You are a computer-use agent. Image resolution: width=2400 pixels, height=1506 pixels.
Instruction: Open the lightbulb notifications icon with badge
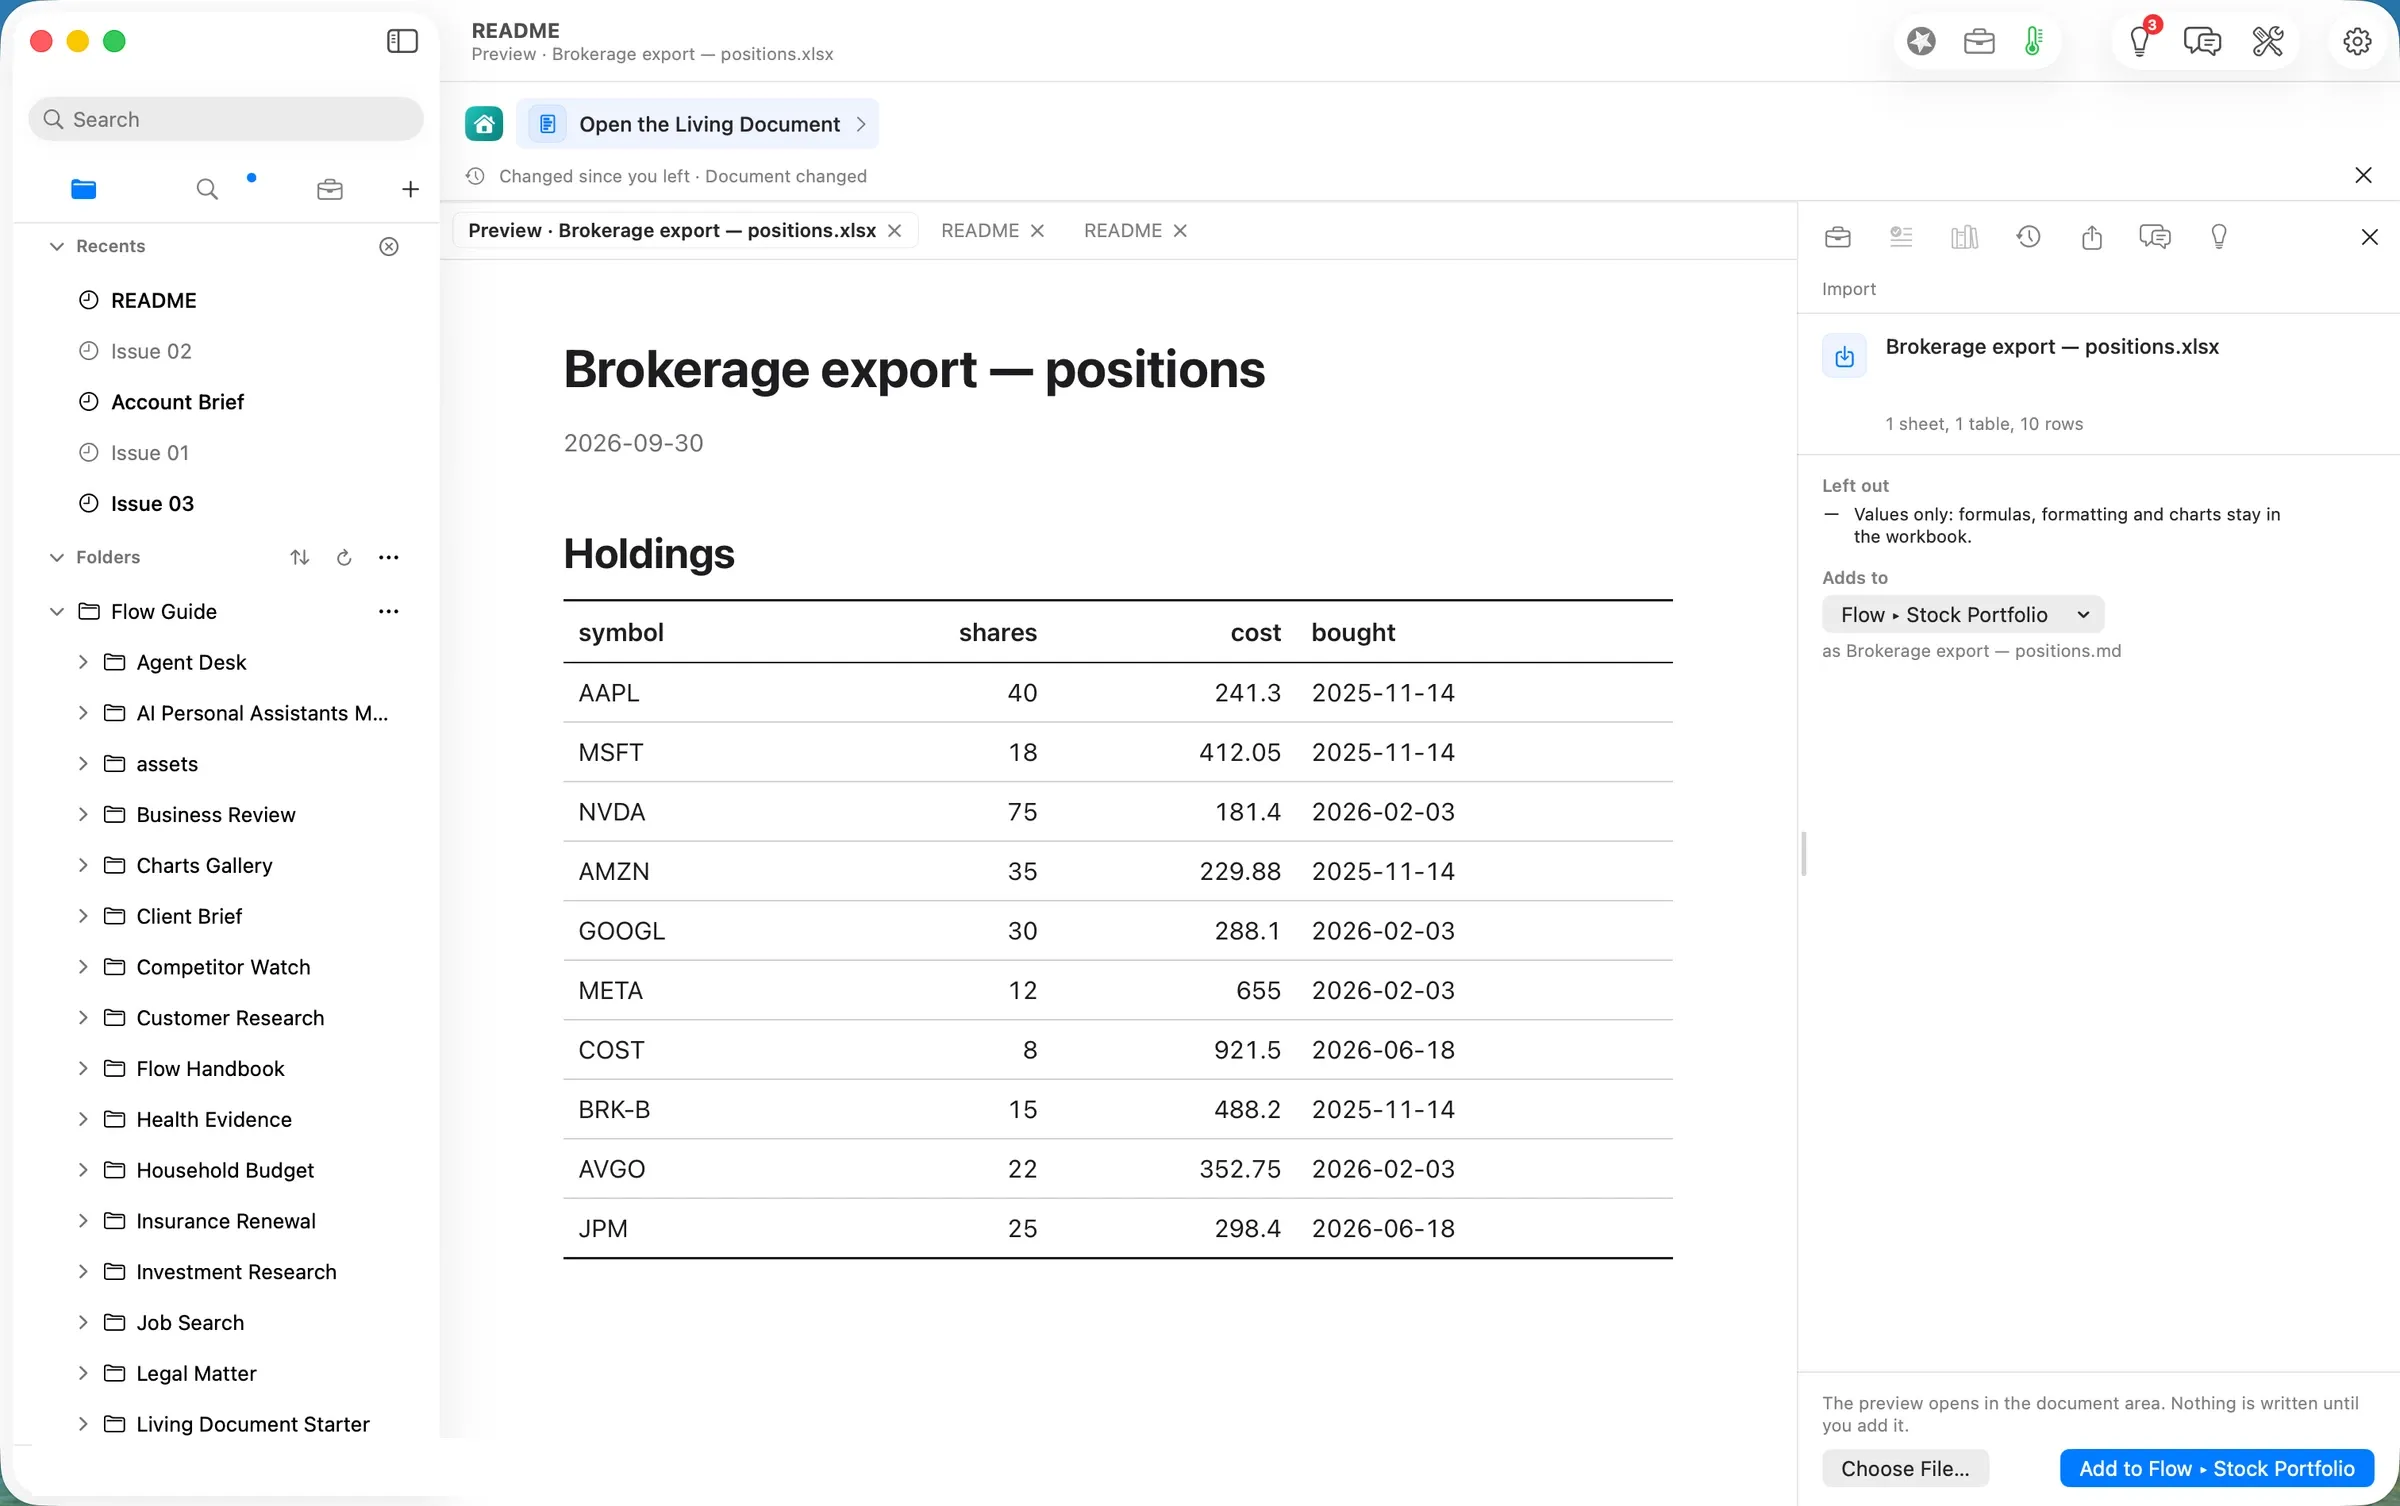pyautogui.click(x=2140, y=41)
